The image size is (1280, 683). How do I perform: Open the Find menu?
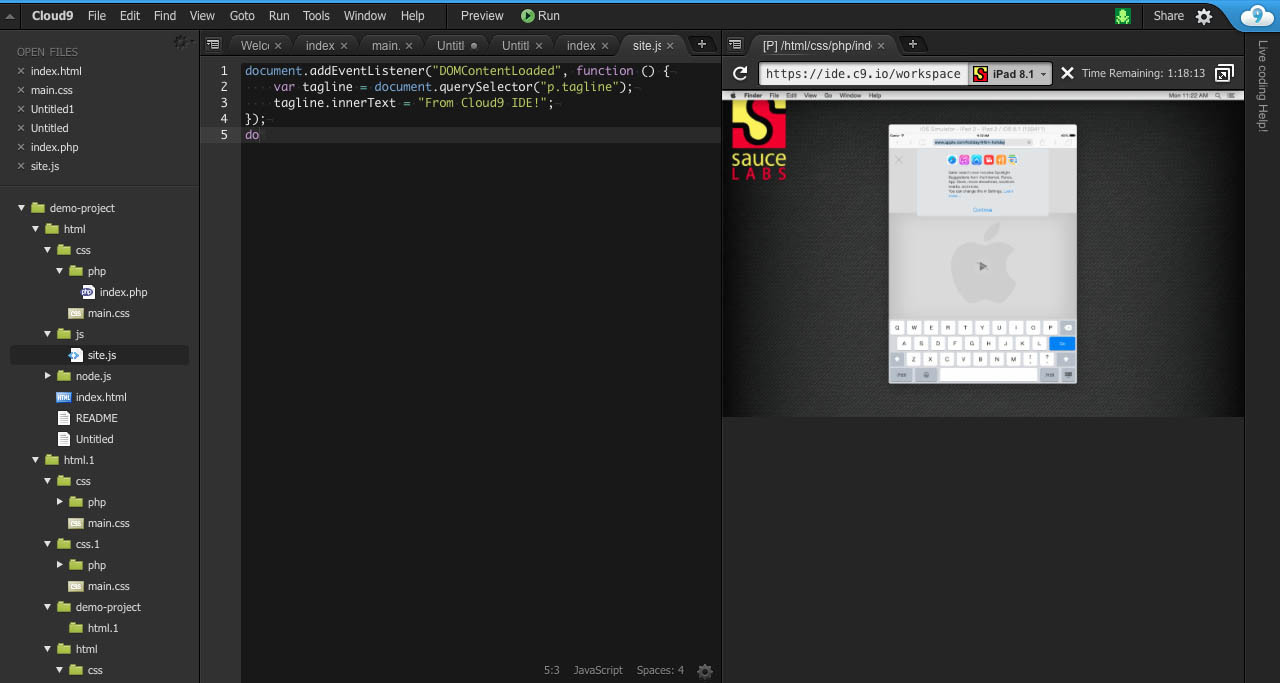165,16
